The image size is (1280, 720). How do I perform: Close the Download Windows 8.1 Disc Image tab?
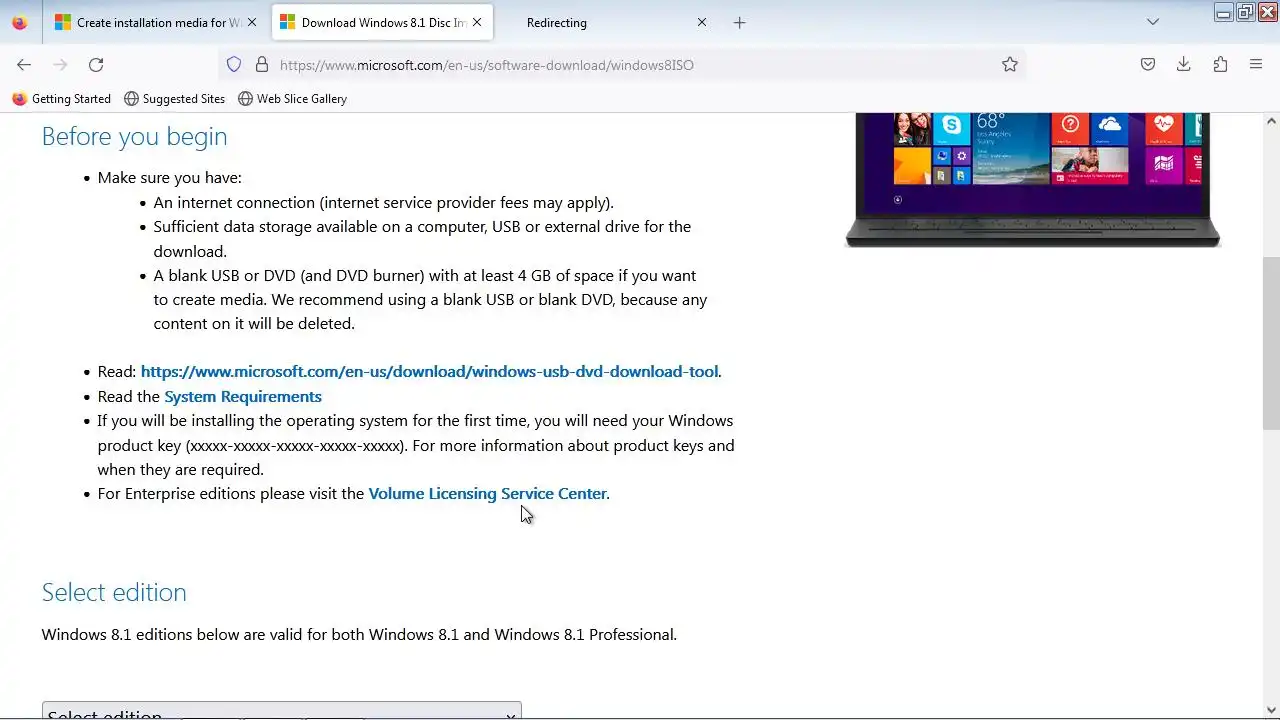pos(477,22)
